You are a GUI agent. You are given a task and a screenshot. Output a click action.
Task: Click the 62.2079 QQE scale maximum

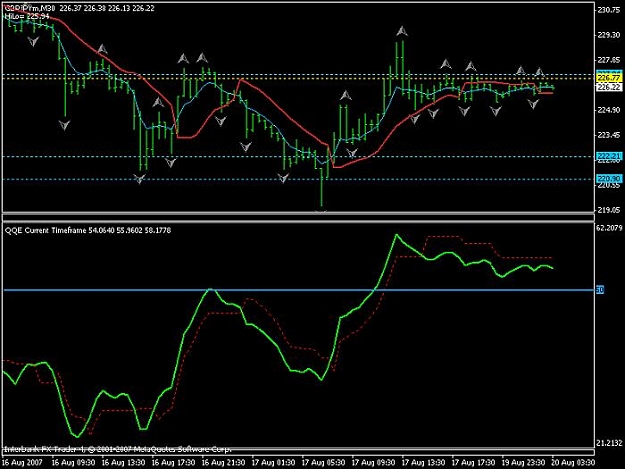coord(609,228)
